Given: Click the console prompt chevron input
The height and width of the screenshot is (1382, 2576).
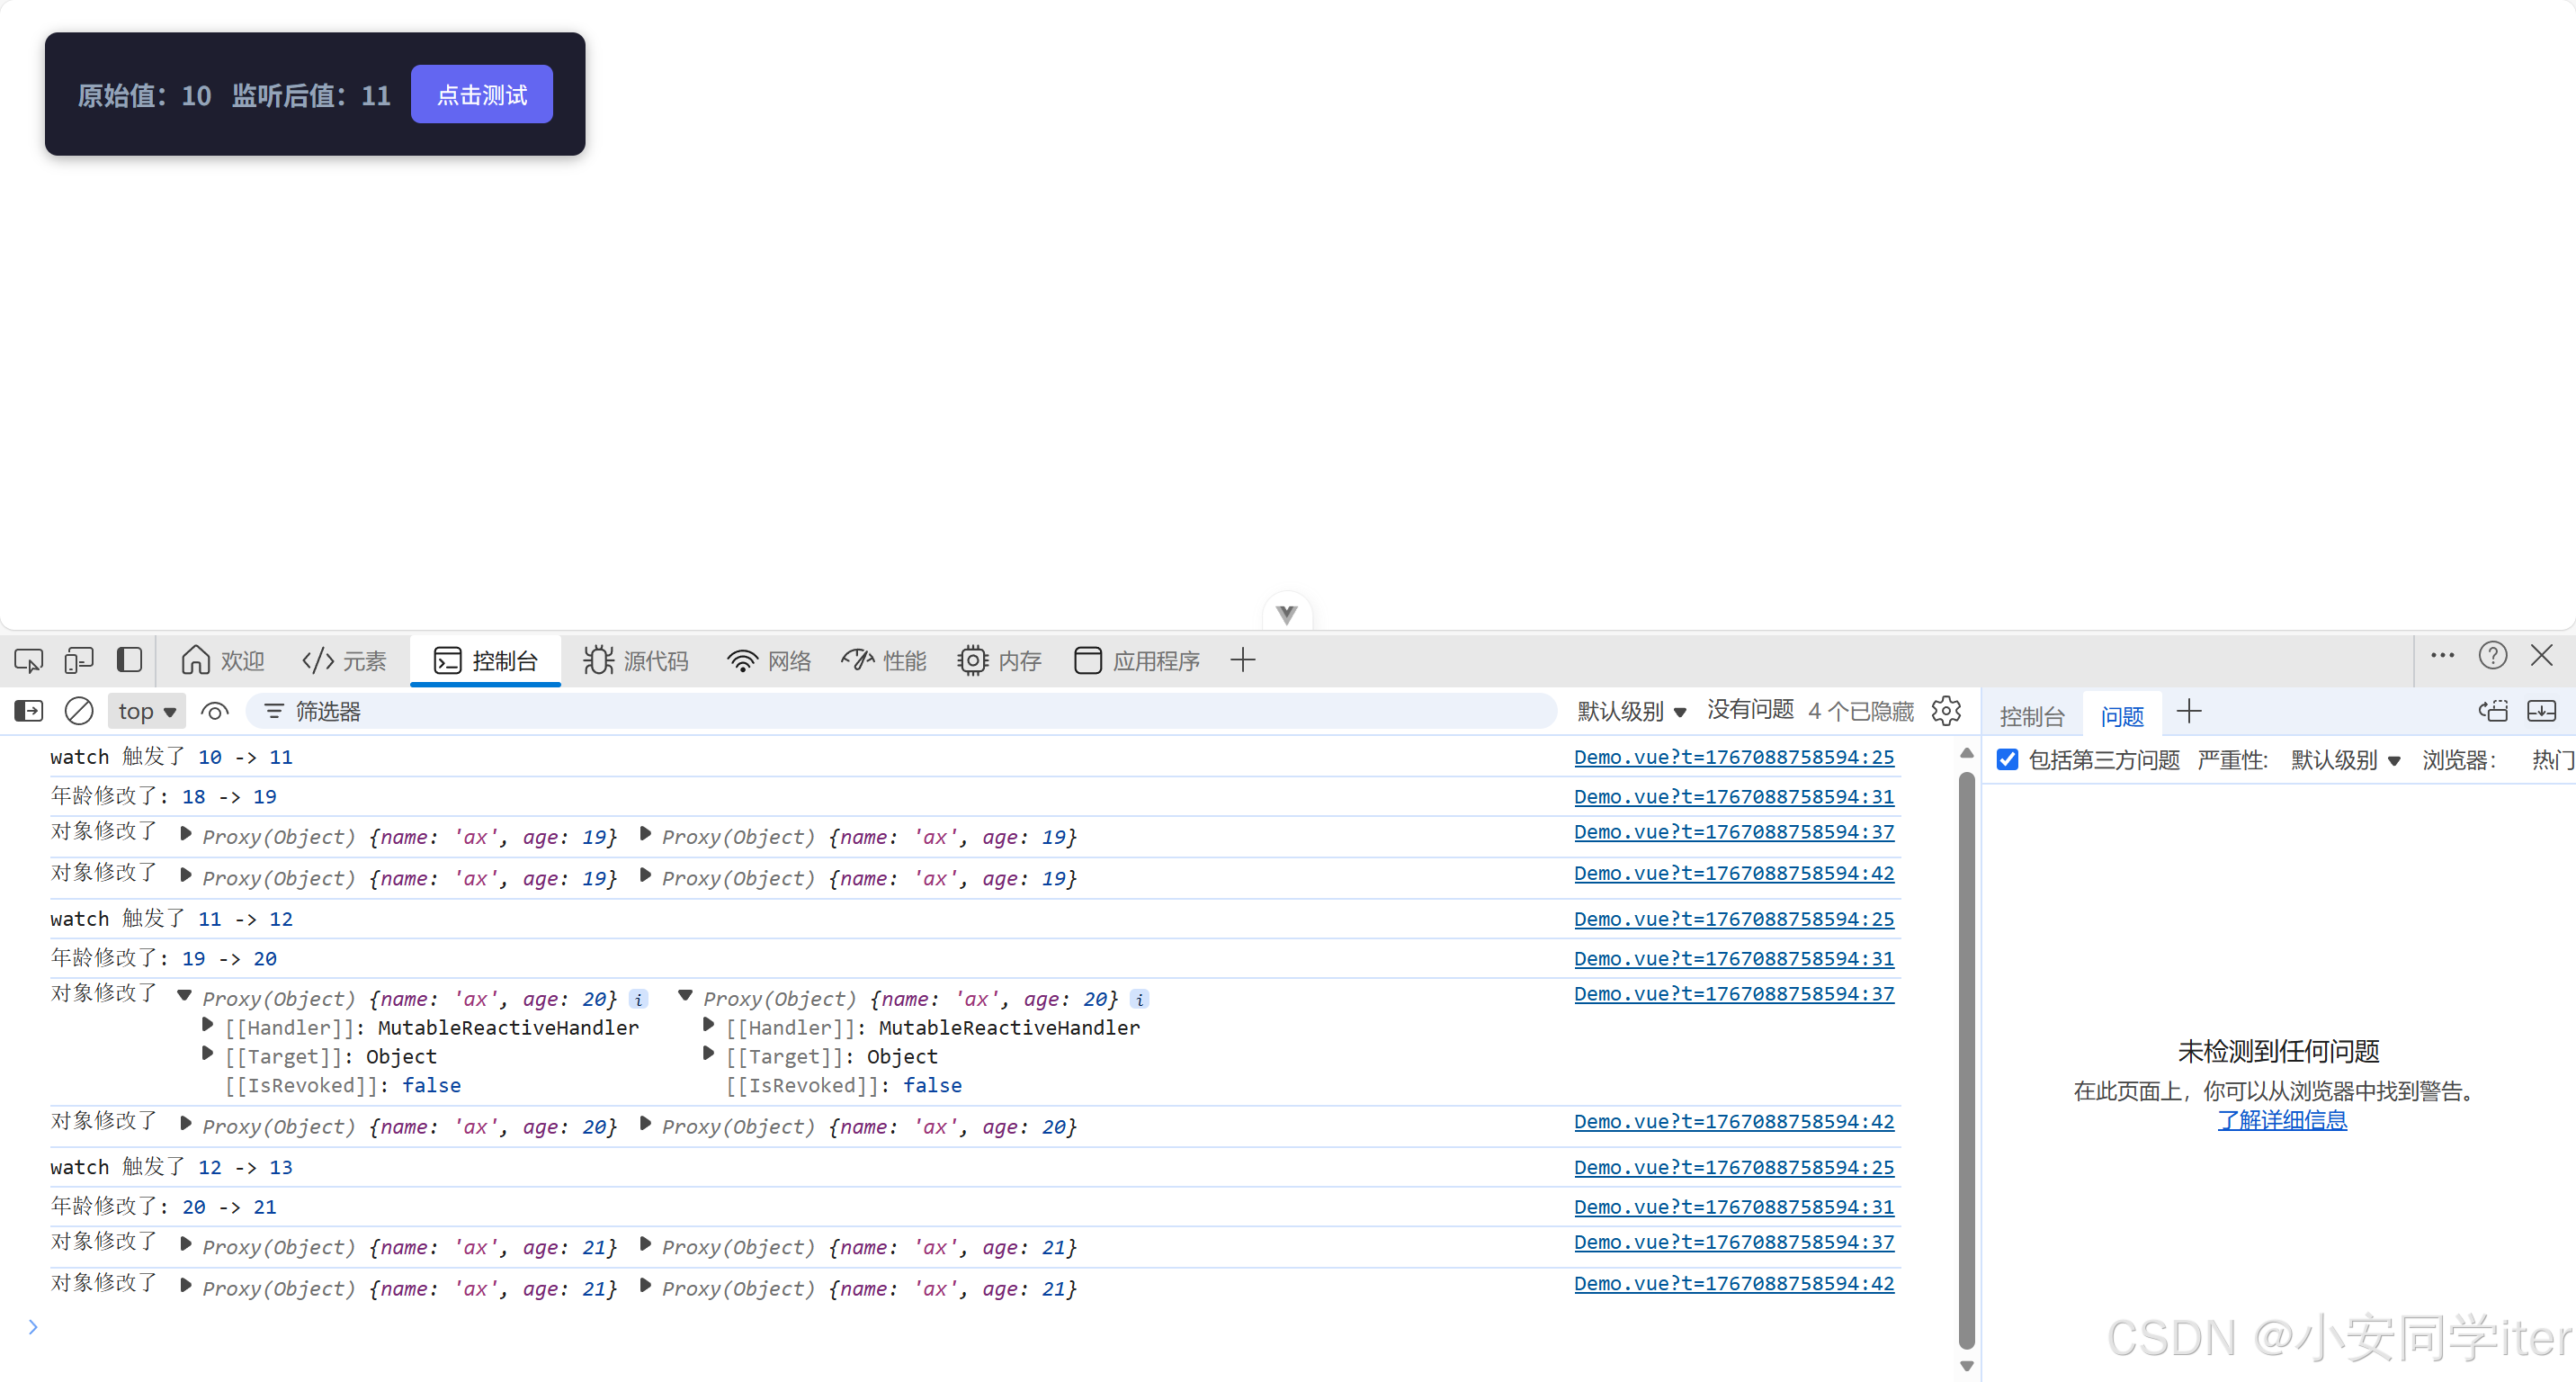Looking at the screenshot, I should (33, 1327).
